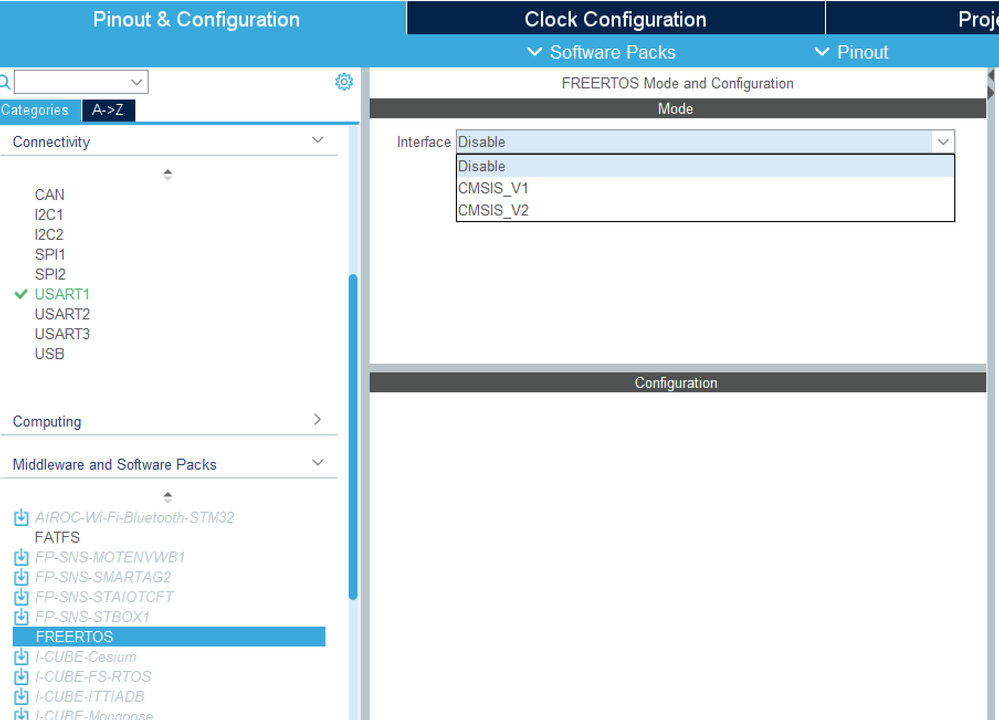Select FATFS middleware
999x720 pixels.
coord(57,537)
